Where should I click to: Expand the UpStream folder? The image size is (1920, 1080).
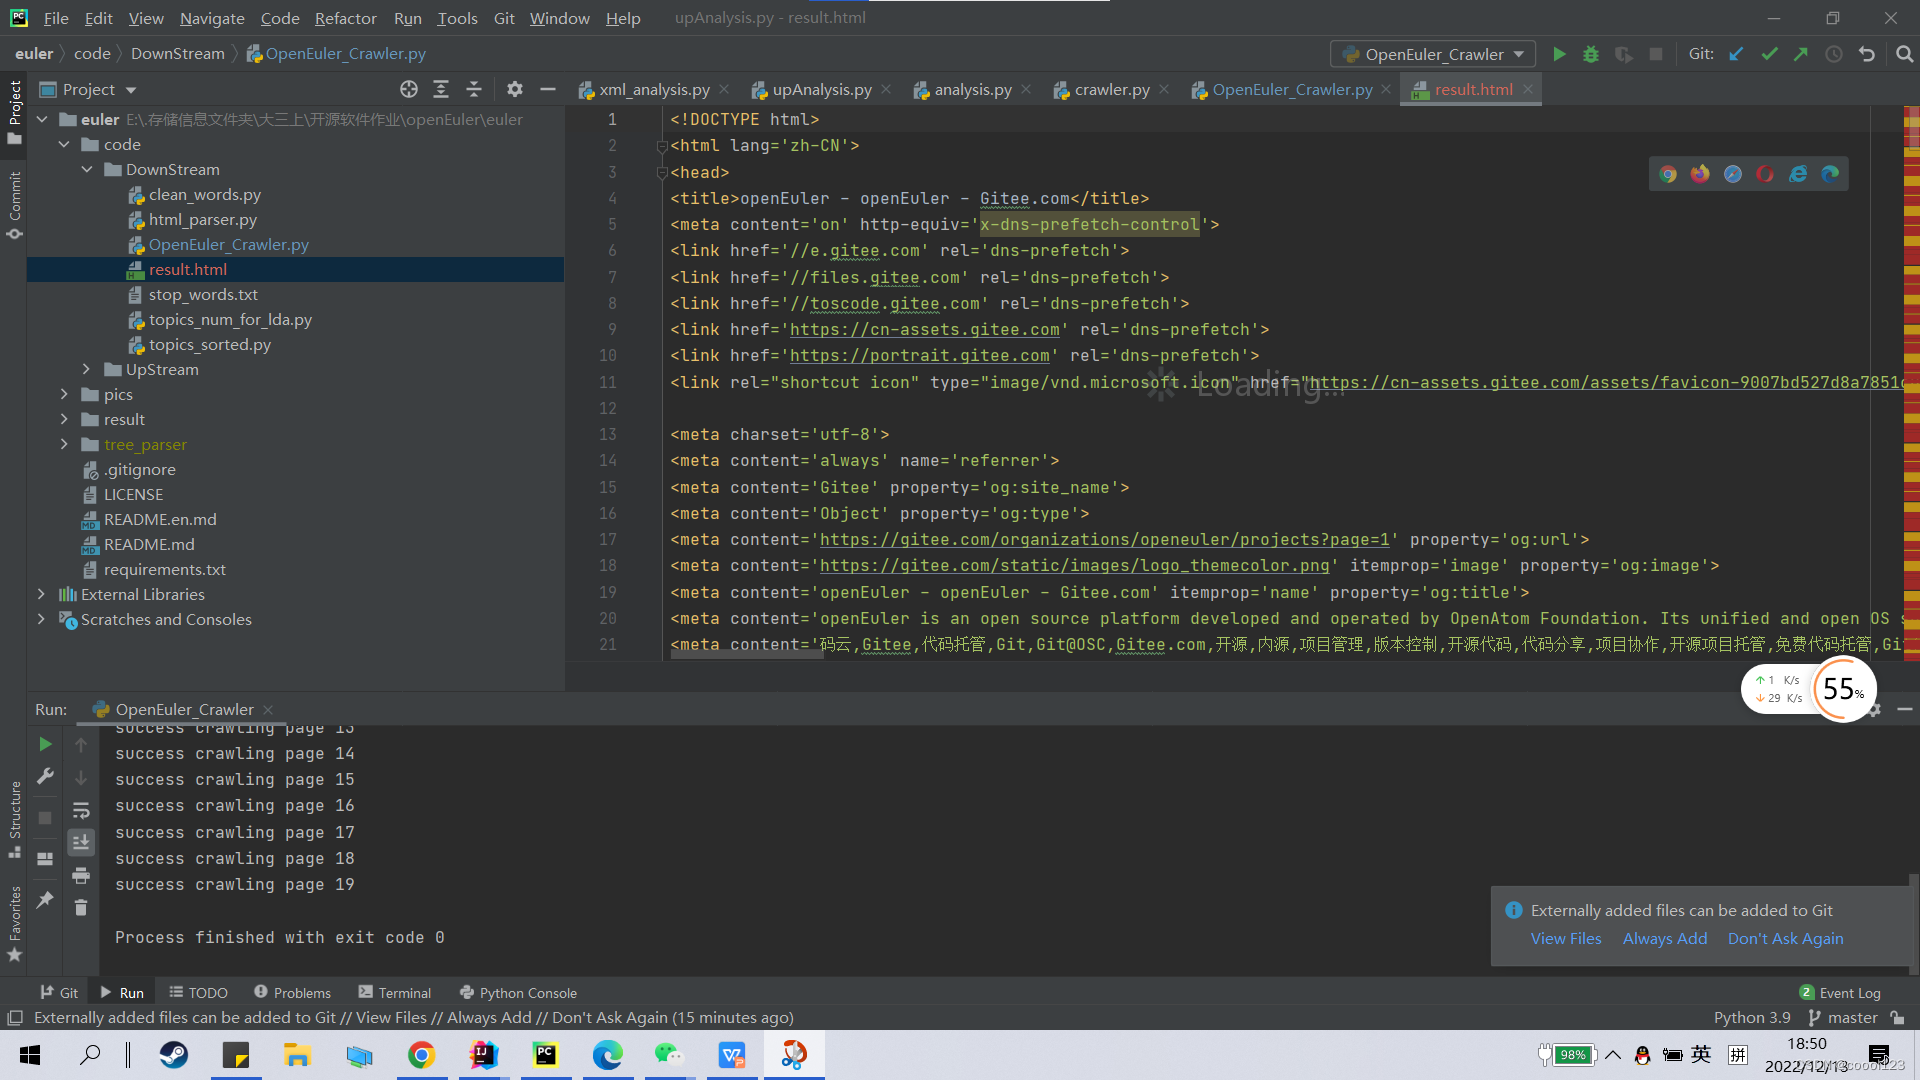coord(86,370)
